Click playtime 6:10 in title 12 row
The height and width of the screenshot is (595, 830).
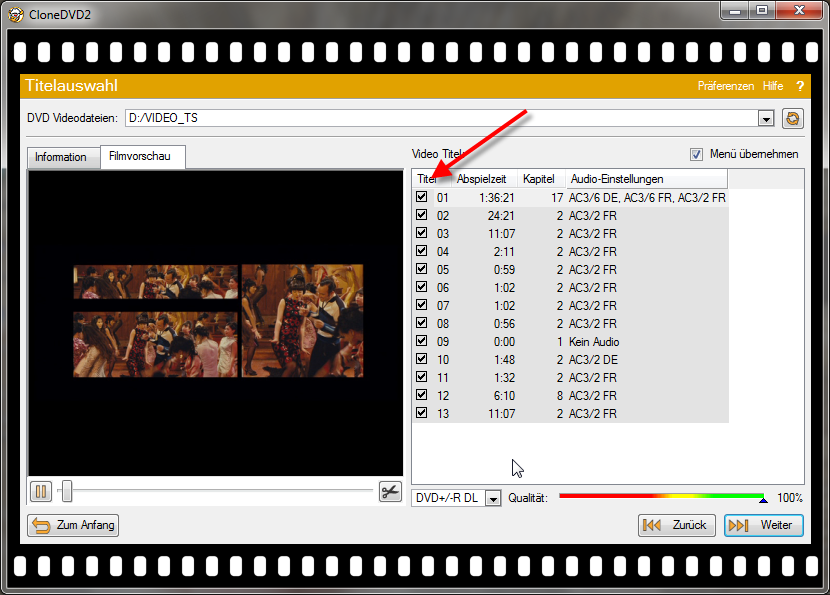(x=504, y=396)
